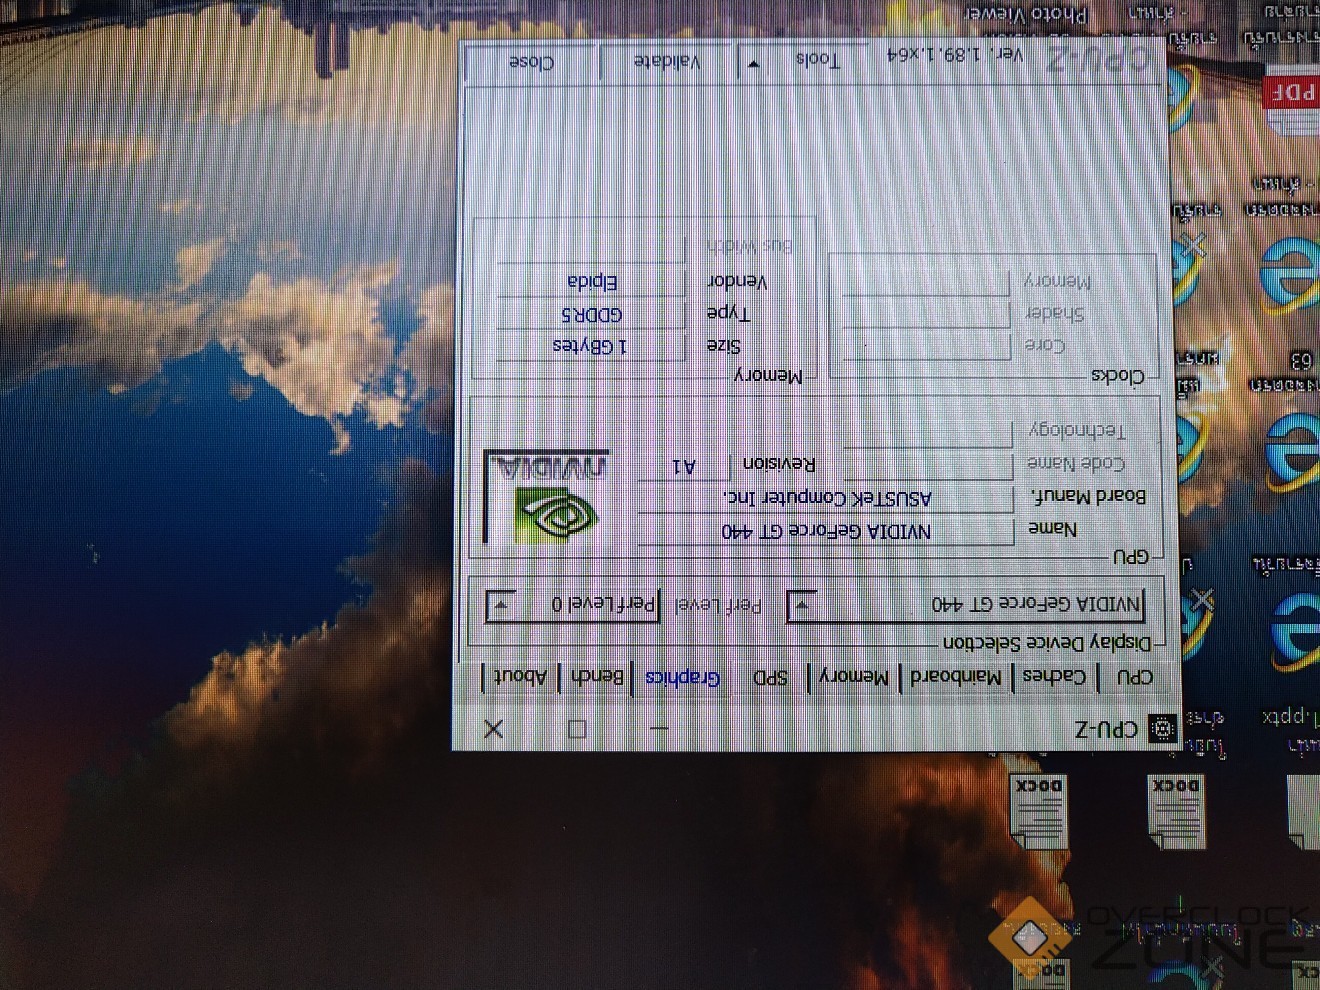Click the empty Code Name field

tap(928, 465)
